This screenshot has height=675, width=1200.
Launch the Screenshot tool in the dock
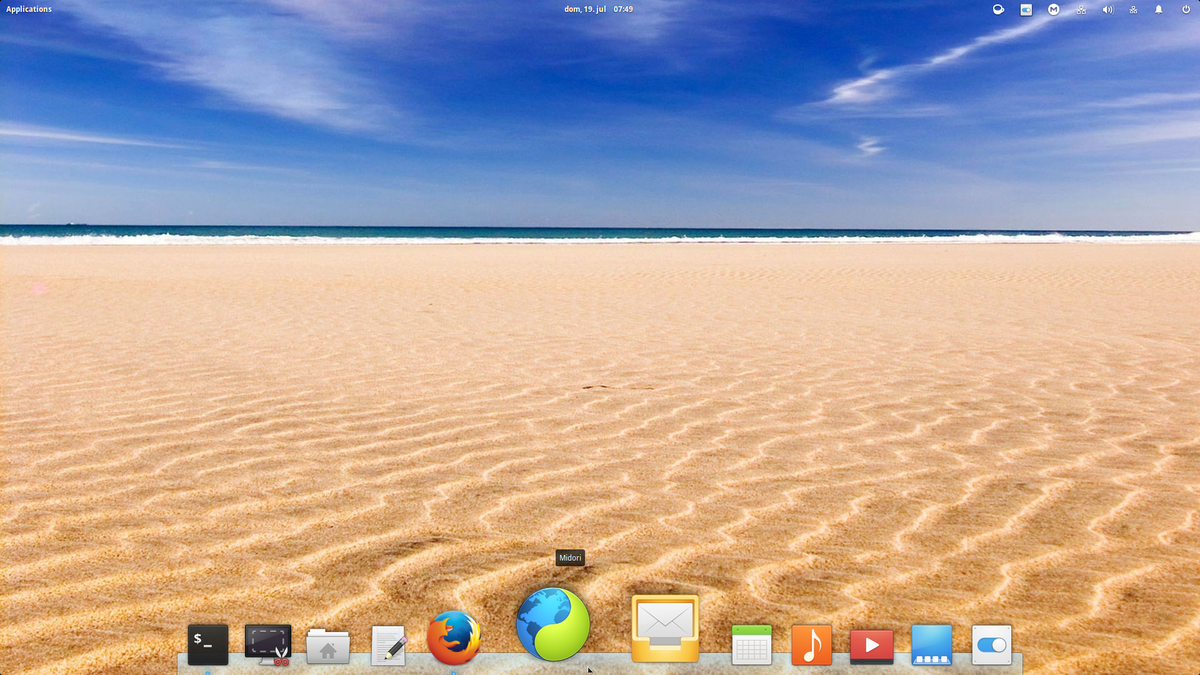268,645
